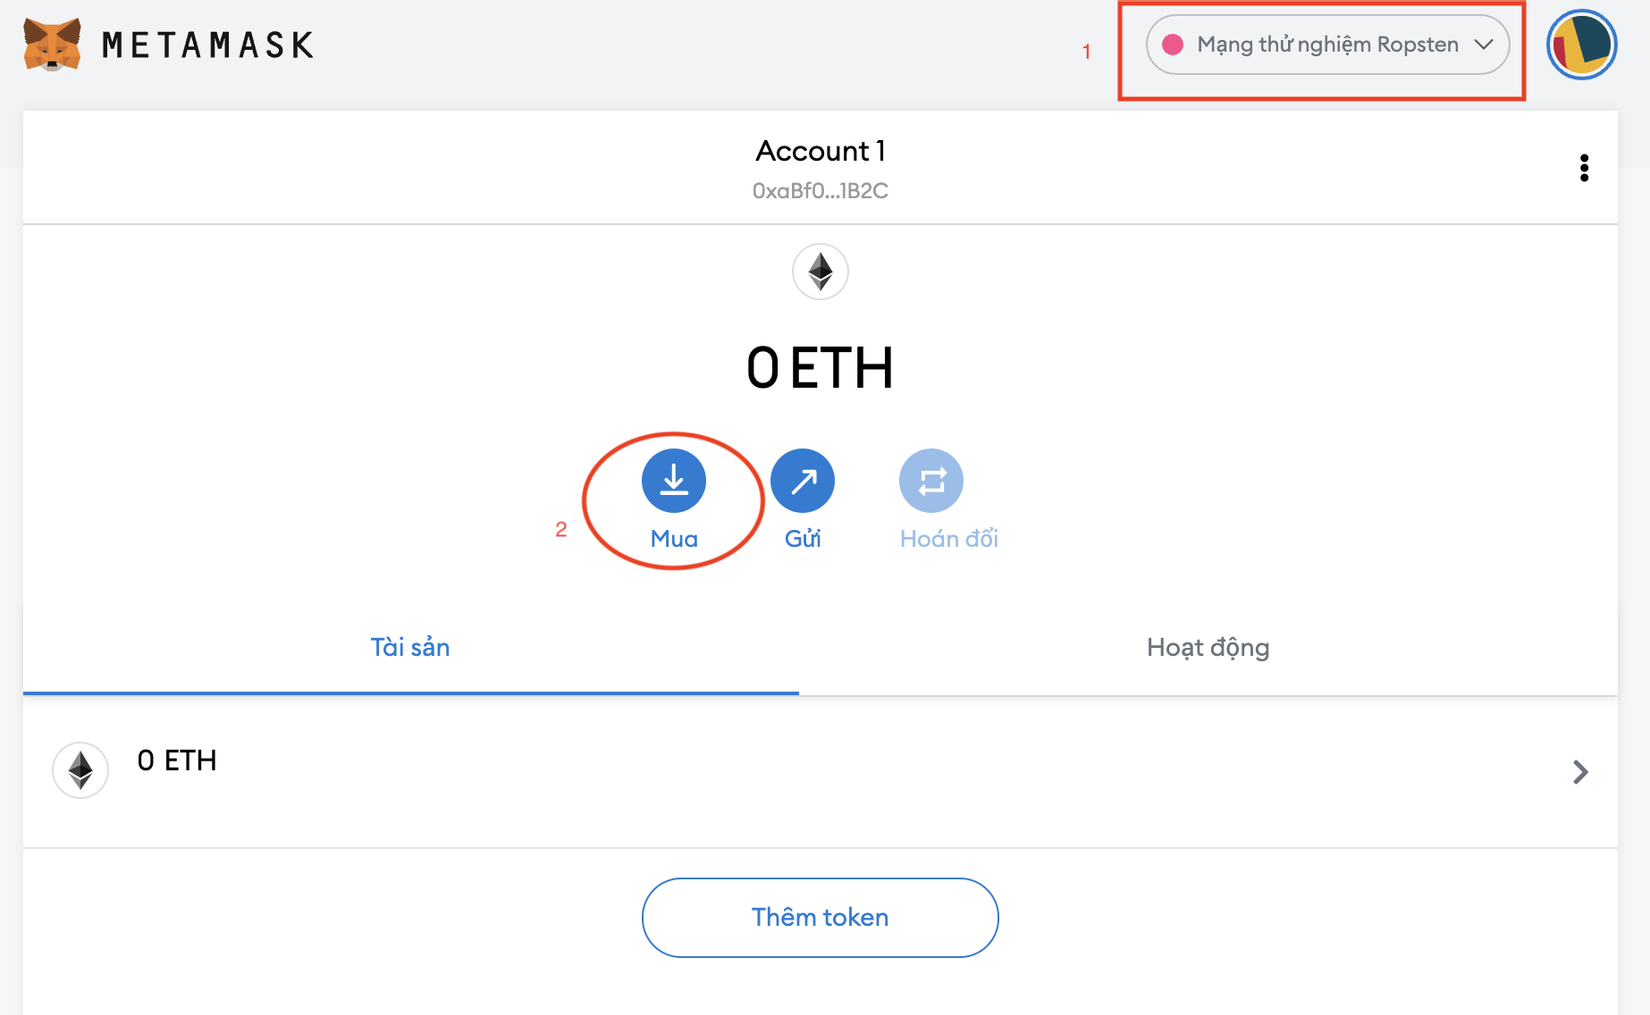Click the network dropdown chevron arrow
Viewport: 1650px width, 1015px height.
pyautogui.click(x=1484, y=45)
